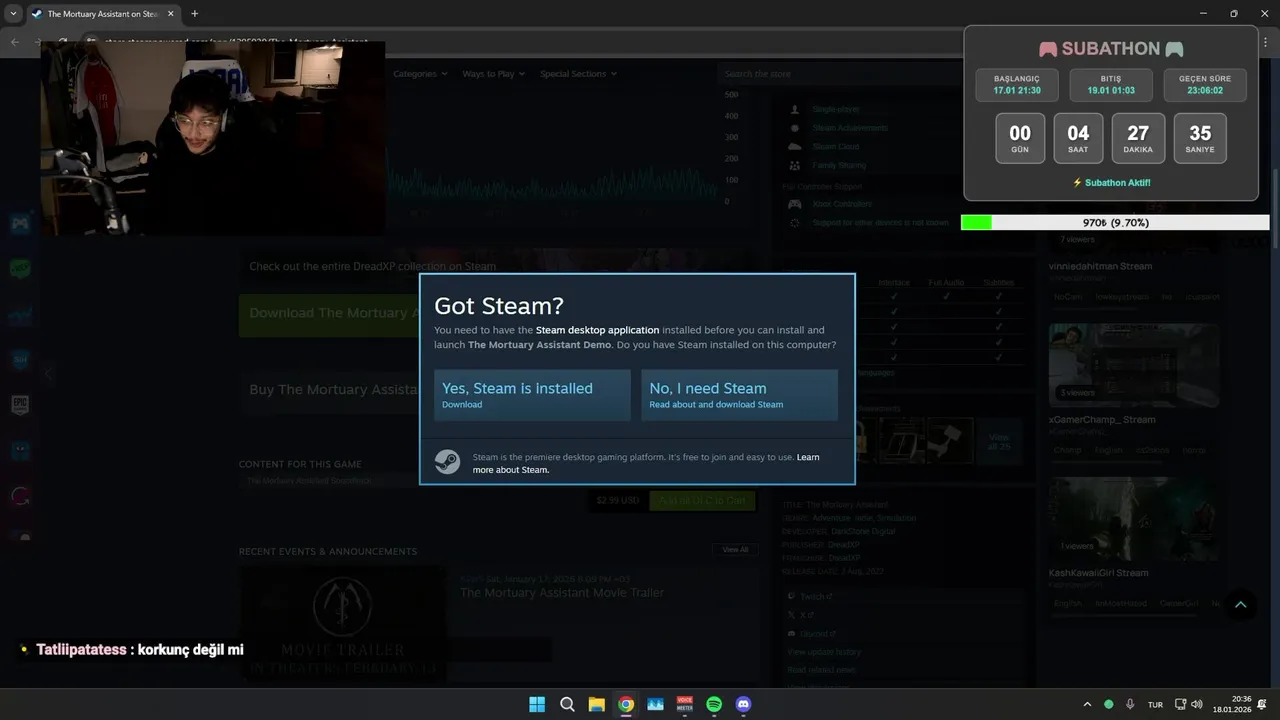
Task: Open the network status tray icon
Action: pyautogui.click(x=1180, y=704)
